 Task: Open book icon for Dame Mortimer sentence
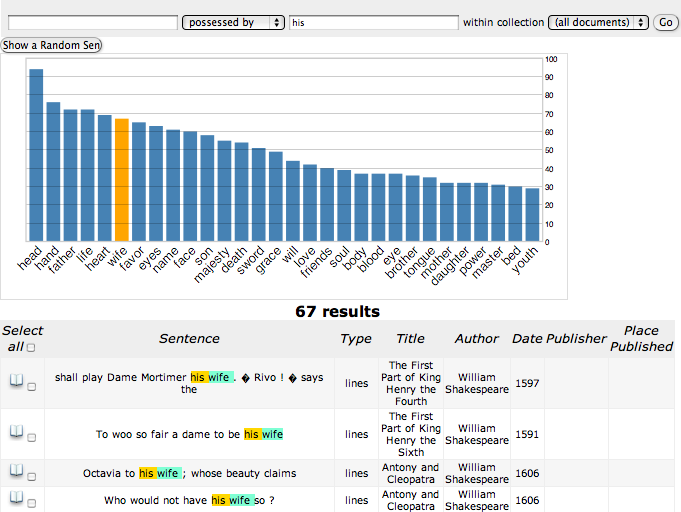(x=16, y=380)
